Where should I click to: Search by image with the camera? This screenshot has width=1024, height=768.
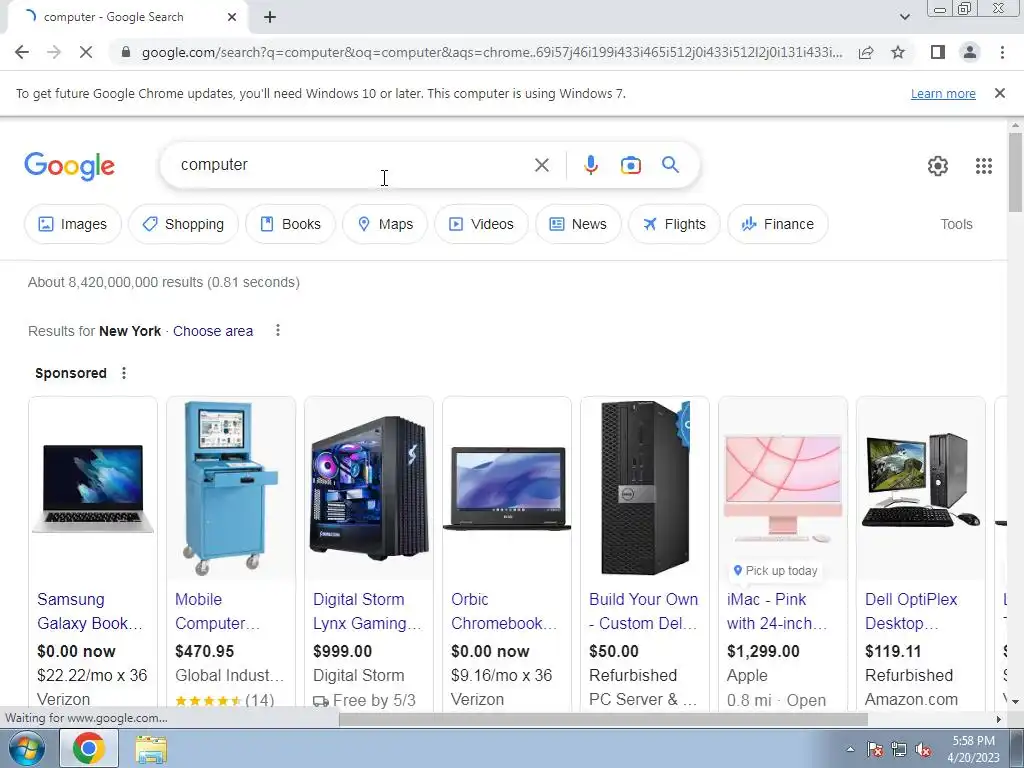click(630, 165)
